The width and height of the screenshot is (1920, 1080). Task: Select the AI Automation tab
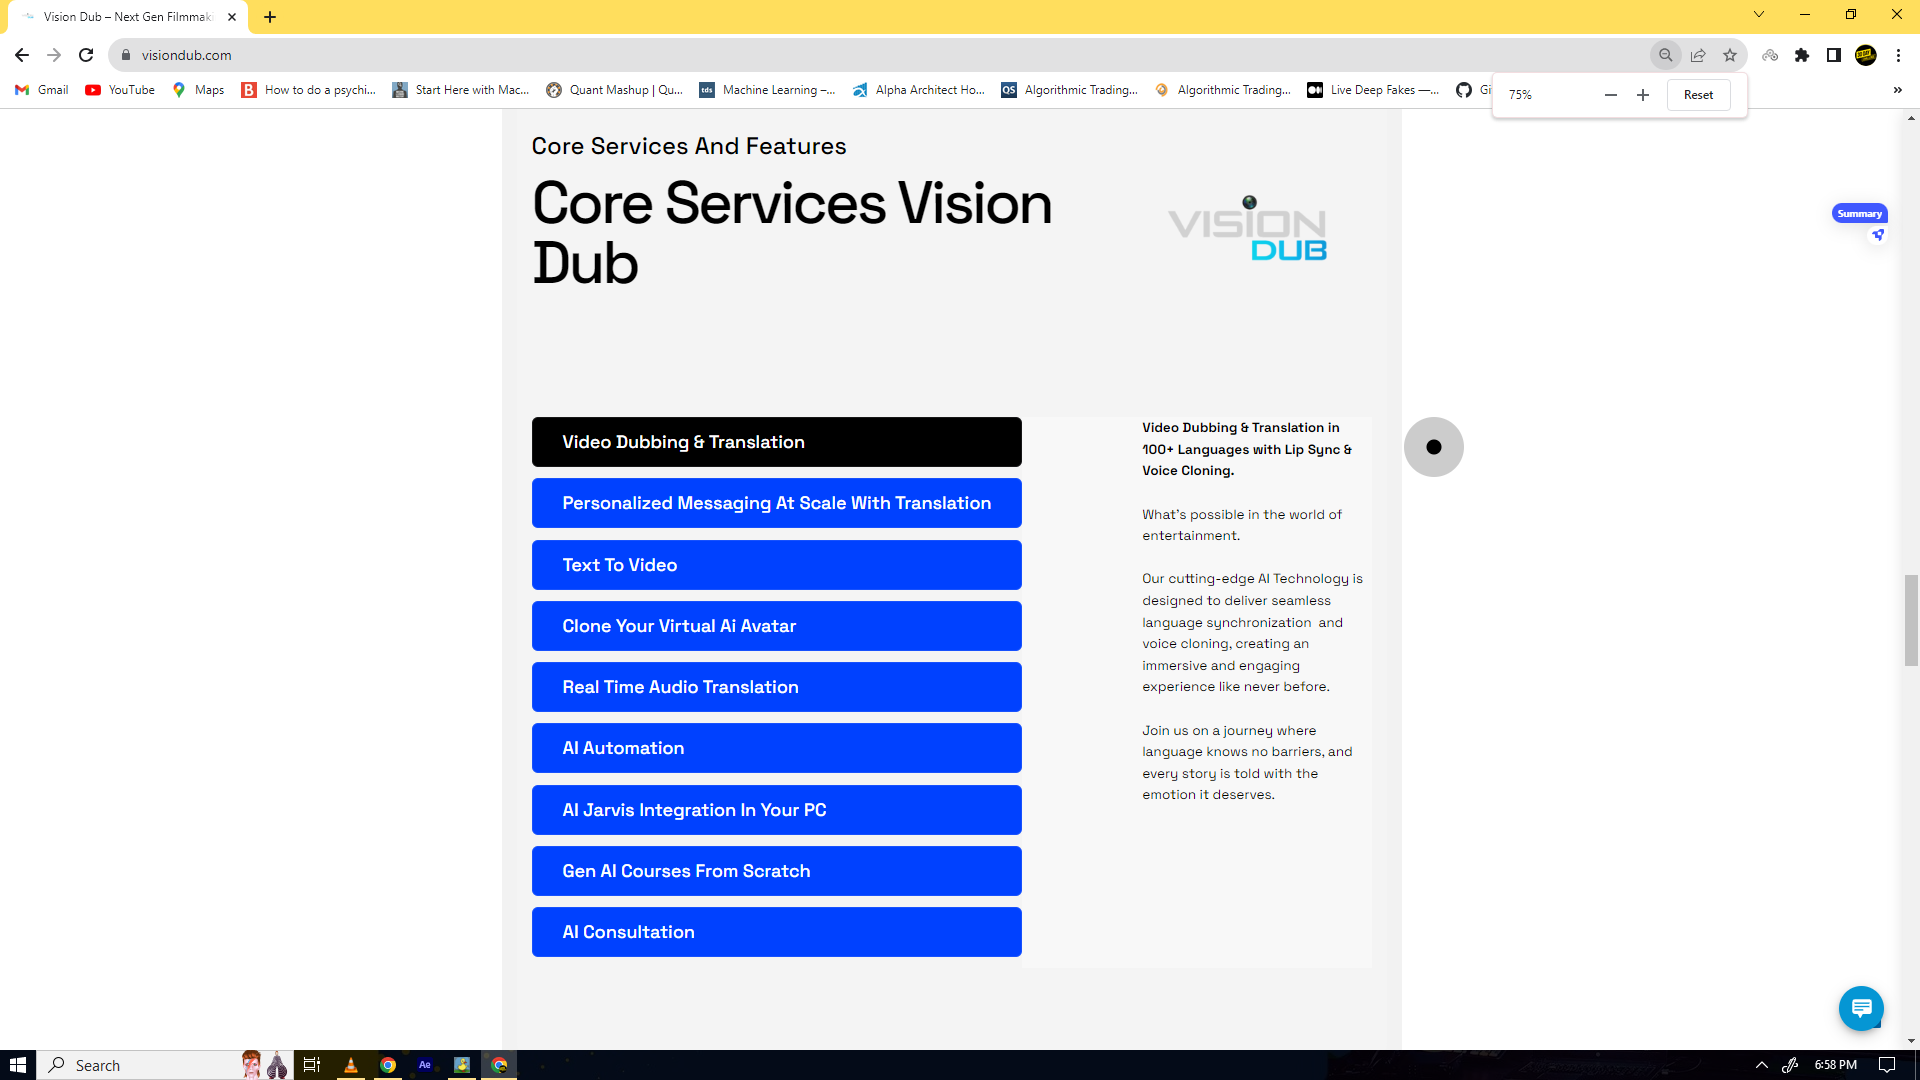point(776,748)
